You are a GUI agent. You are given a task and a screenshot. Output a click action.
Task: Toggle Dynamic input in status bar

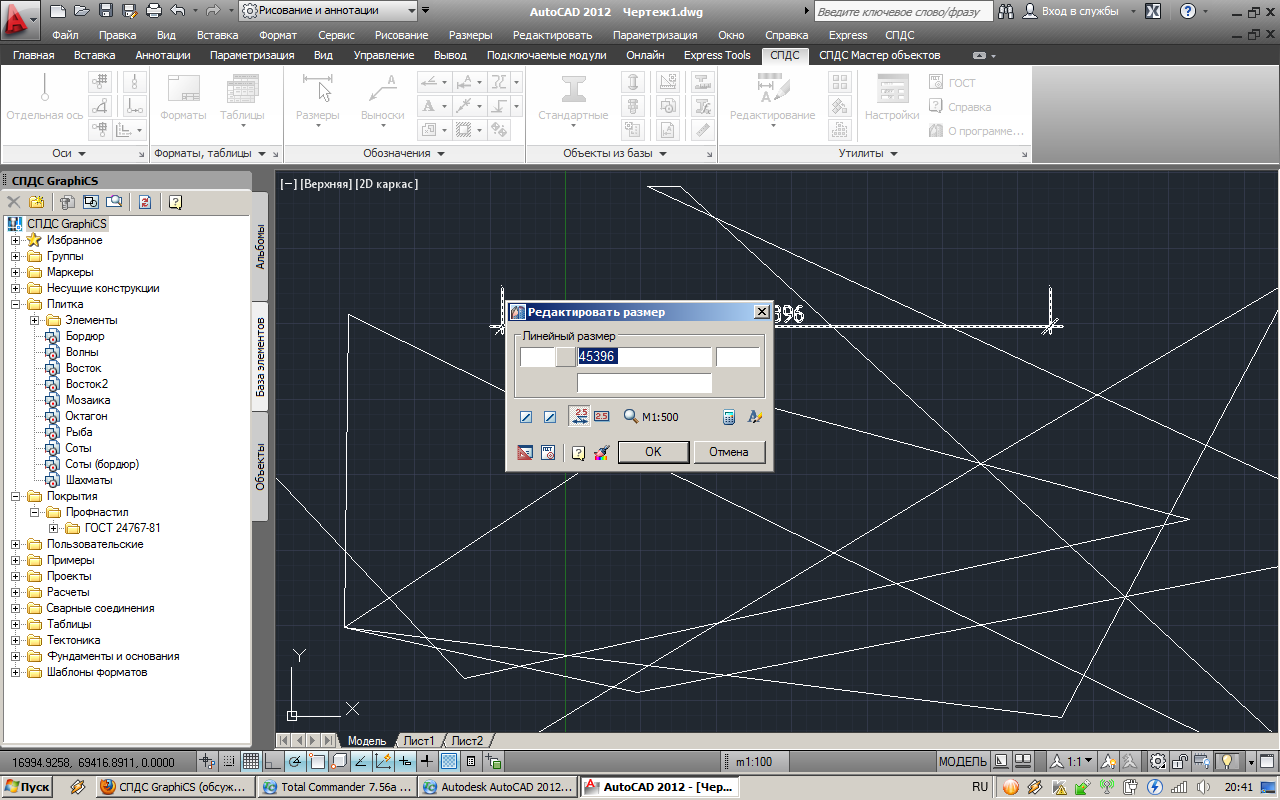point(406,762)
